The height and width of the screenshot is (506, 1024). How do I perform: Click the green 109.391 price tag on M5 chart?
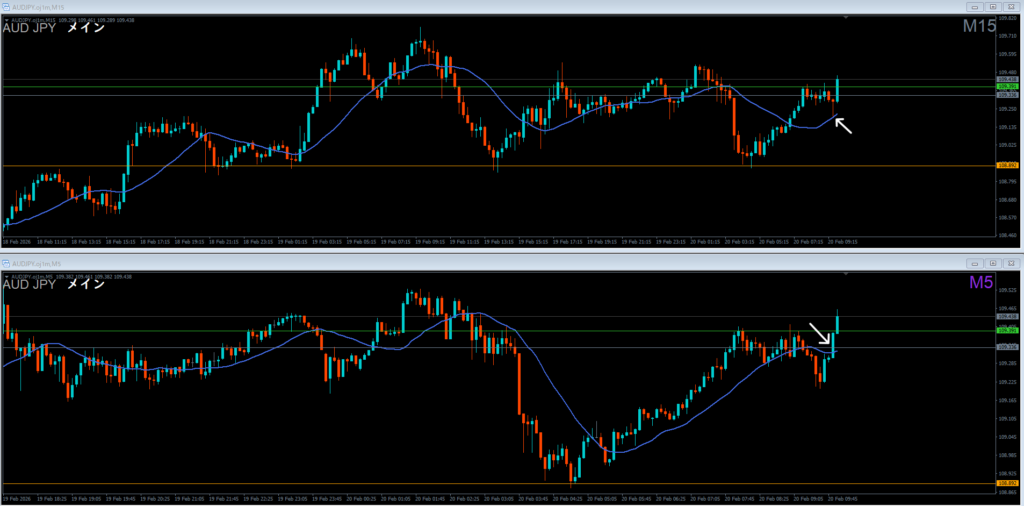click(1008, 331)
